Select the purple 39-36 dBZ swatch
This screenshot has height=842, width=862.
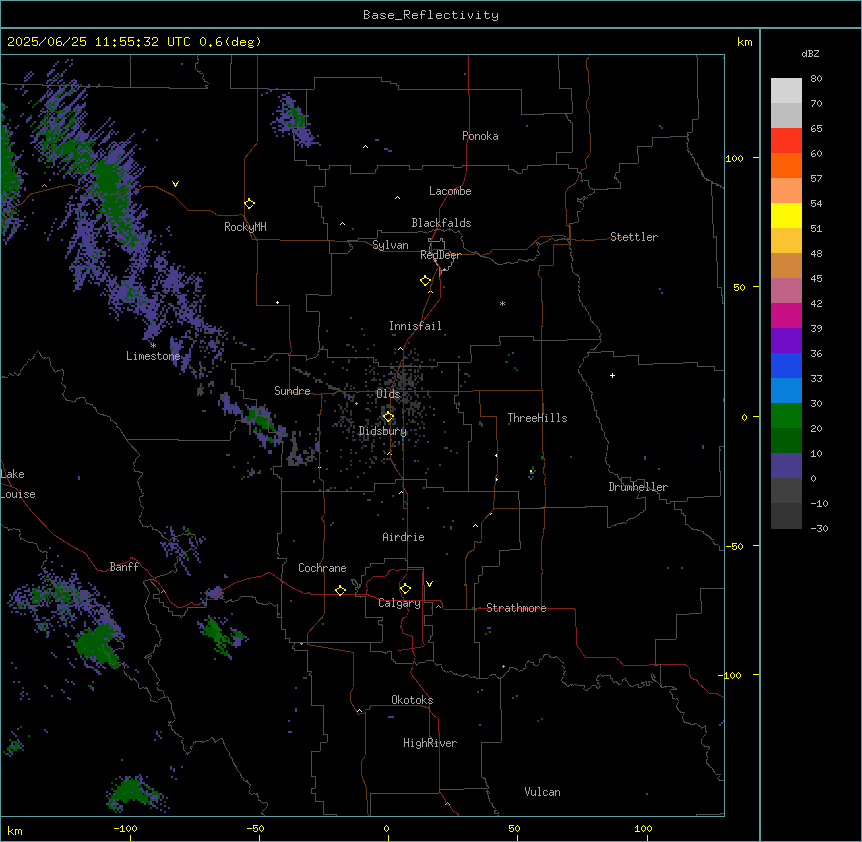point(786,340)
